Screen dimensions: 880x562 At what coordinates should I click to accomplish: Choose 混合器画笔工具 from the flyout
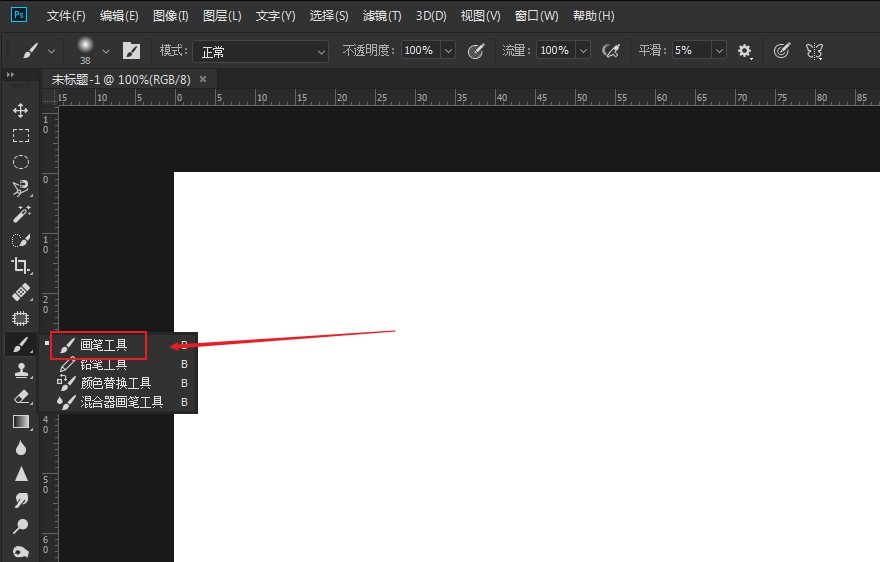click(118, 402)
